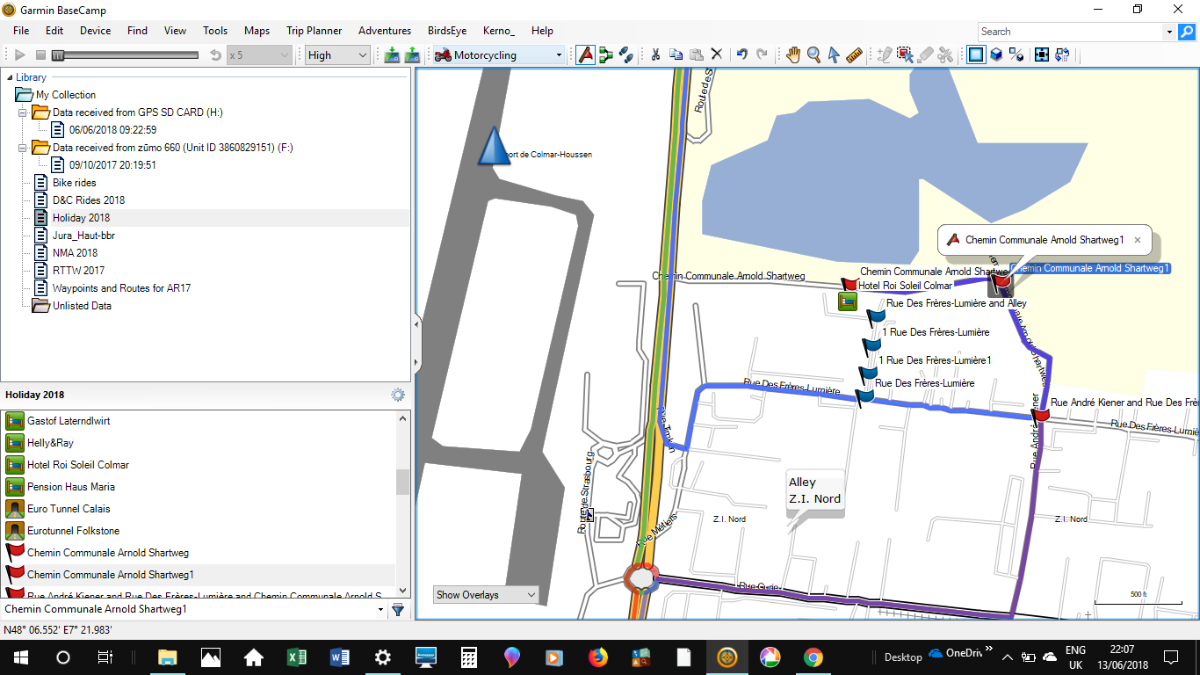The width and height of the screenshot is (1200, 675).
Task: Stop playback with the stop button
Action: pos(41,55)
